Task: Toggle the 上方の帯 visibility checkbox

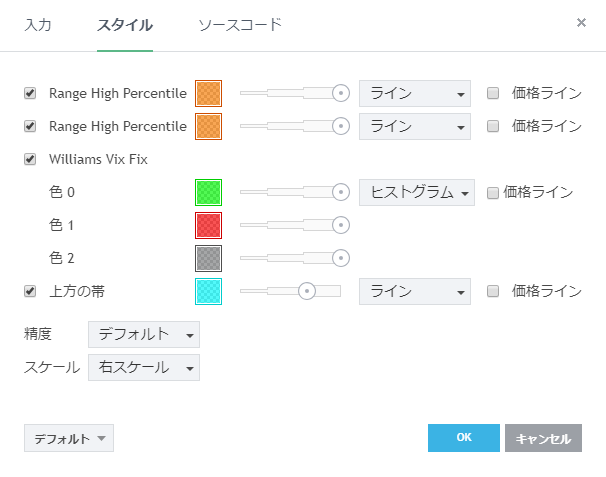Action: [x=30, y=291]
